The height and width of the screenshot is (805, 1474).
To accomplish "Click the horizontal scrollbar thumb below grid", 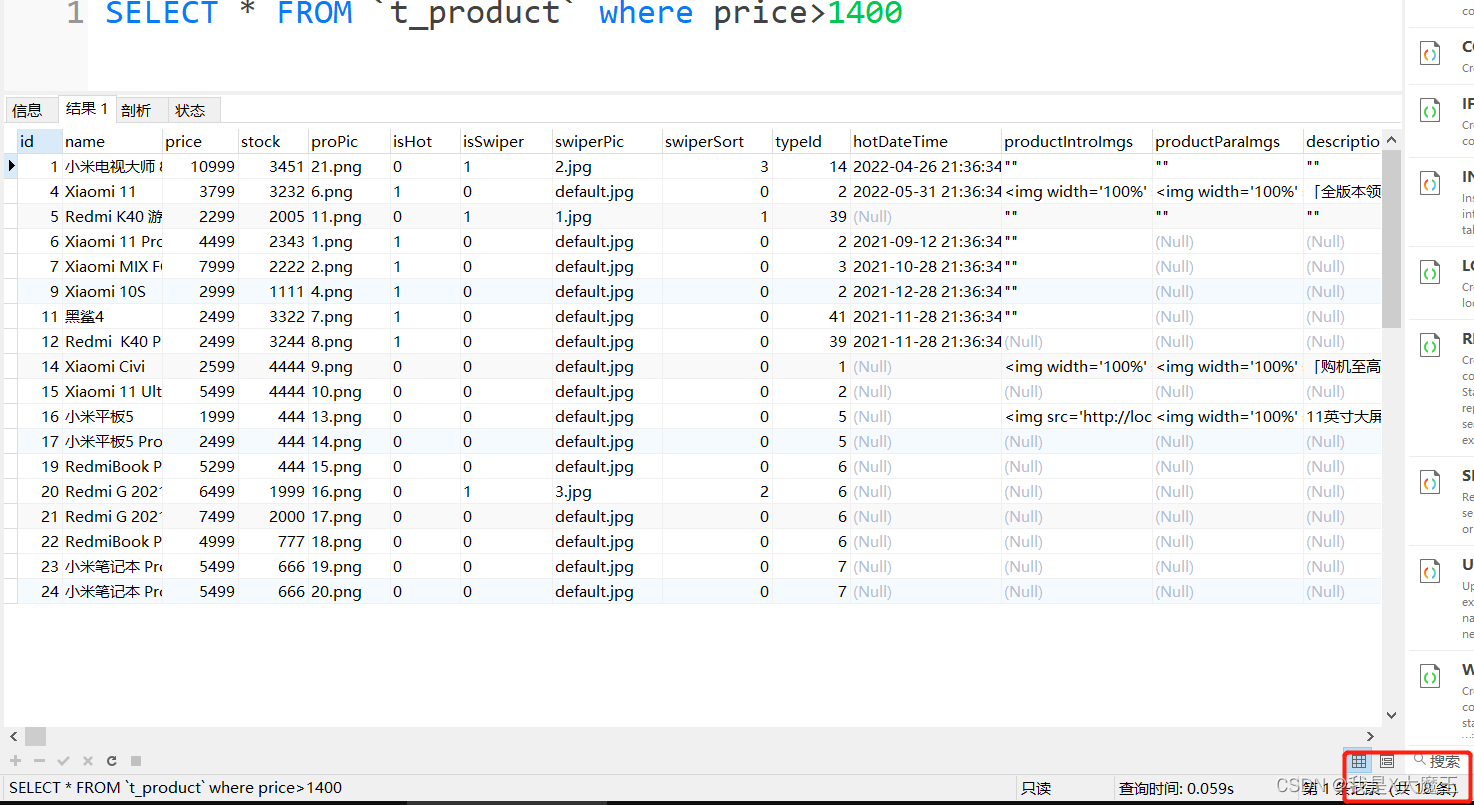I will point(35,736).
